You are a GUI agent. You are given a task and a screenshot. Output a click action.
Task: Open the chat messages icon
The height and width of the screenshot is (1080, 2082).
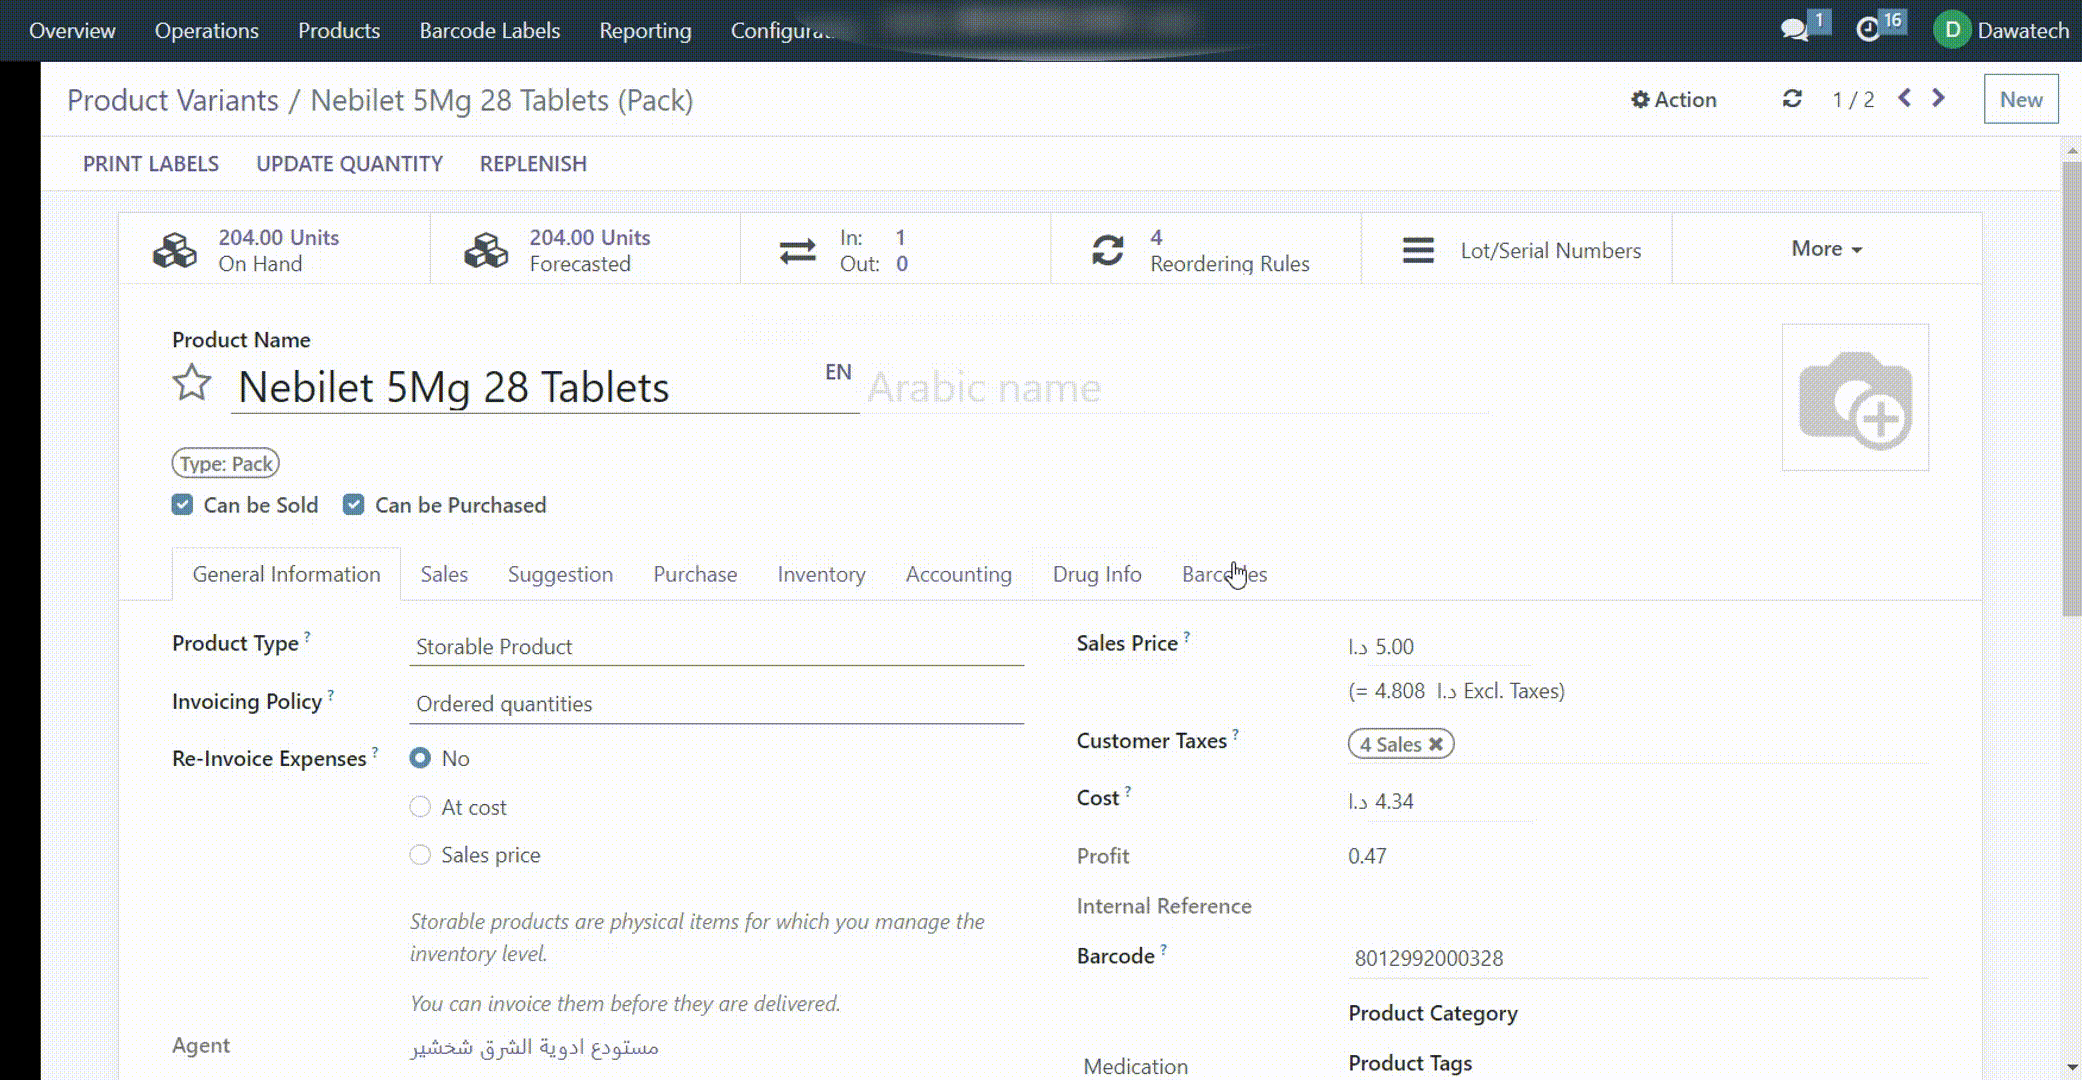(x=1795, y=30)
